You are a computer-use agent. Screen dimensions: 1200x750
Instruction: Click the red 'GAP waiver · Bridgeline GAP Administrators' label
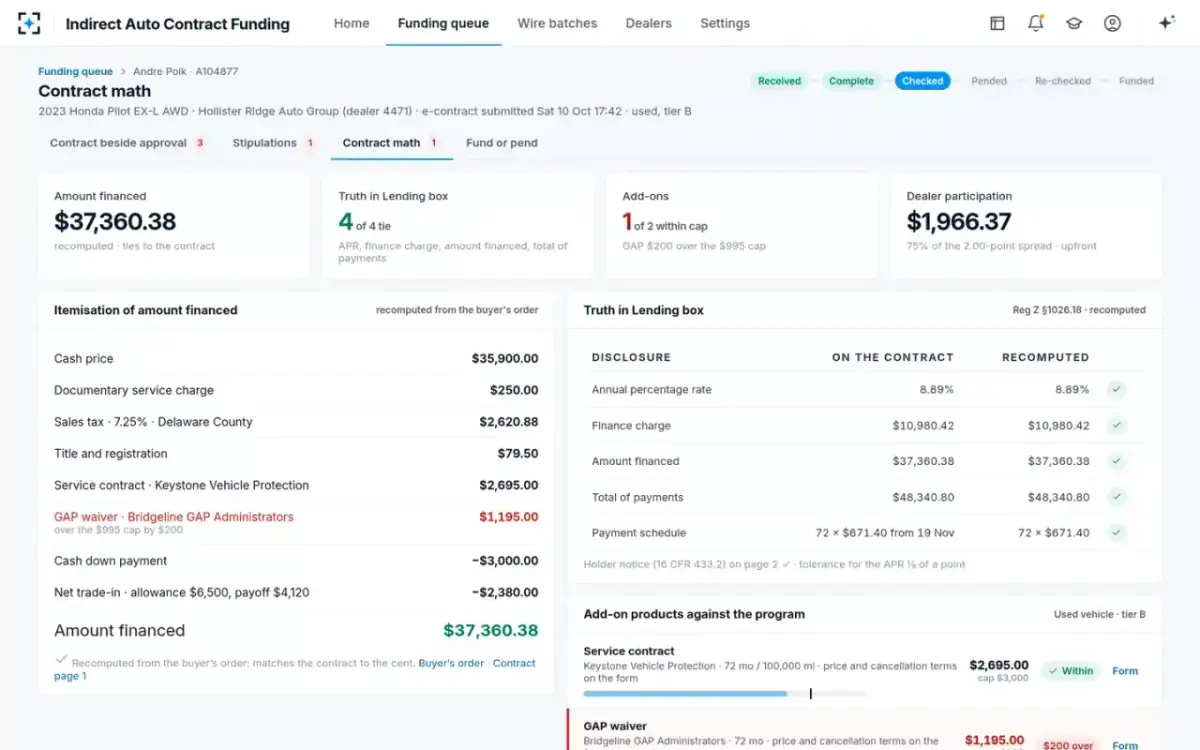pos(174,517)
